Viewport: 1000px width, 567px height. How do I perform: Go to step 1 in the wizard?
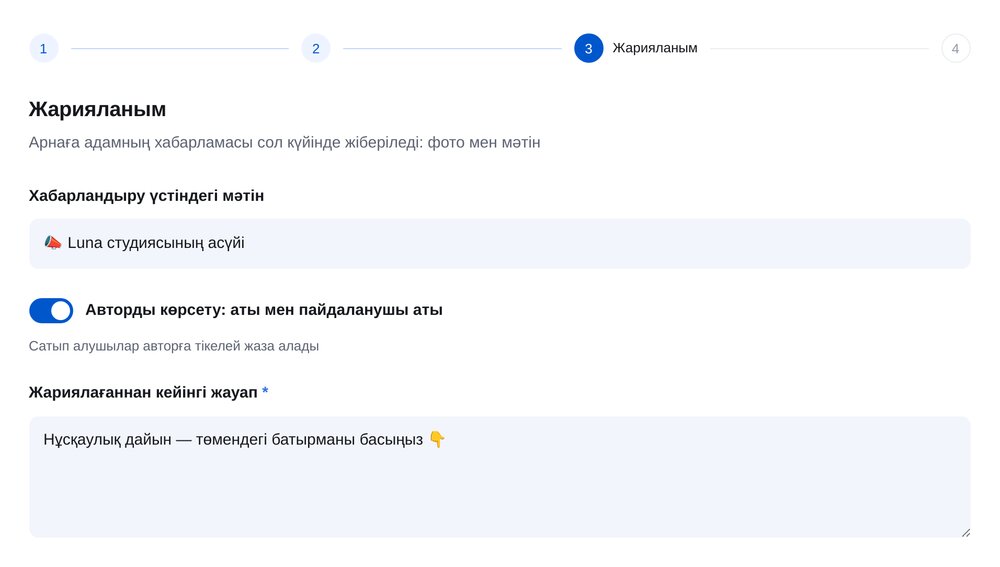(x=43, y=48)
